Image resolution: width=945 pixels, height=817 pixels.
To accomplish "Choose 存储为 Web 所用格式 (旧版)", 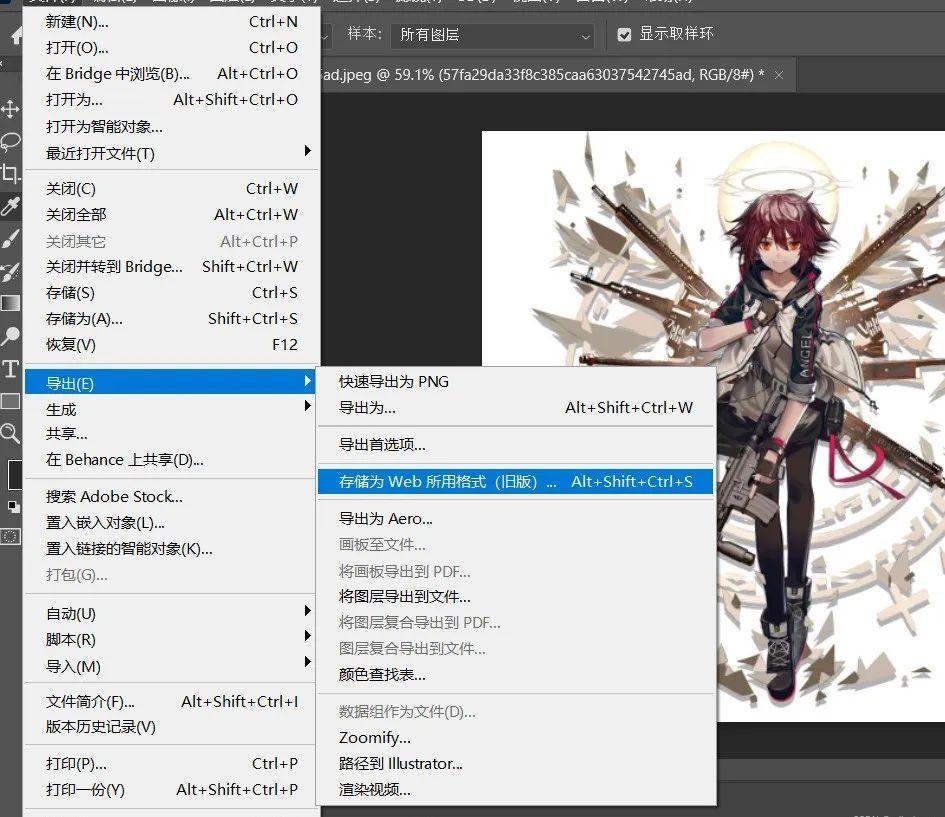I will (516, 481).
